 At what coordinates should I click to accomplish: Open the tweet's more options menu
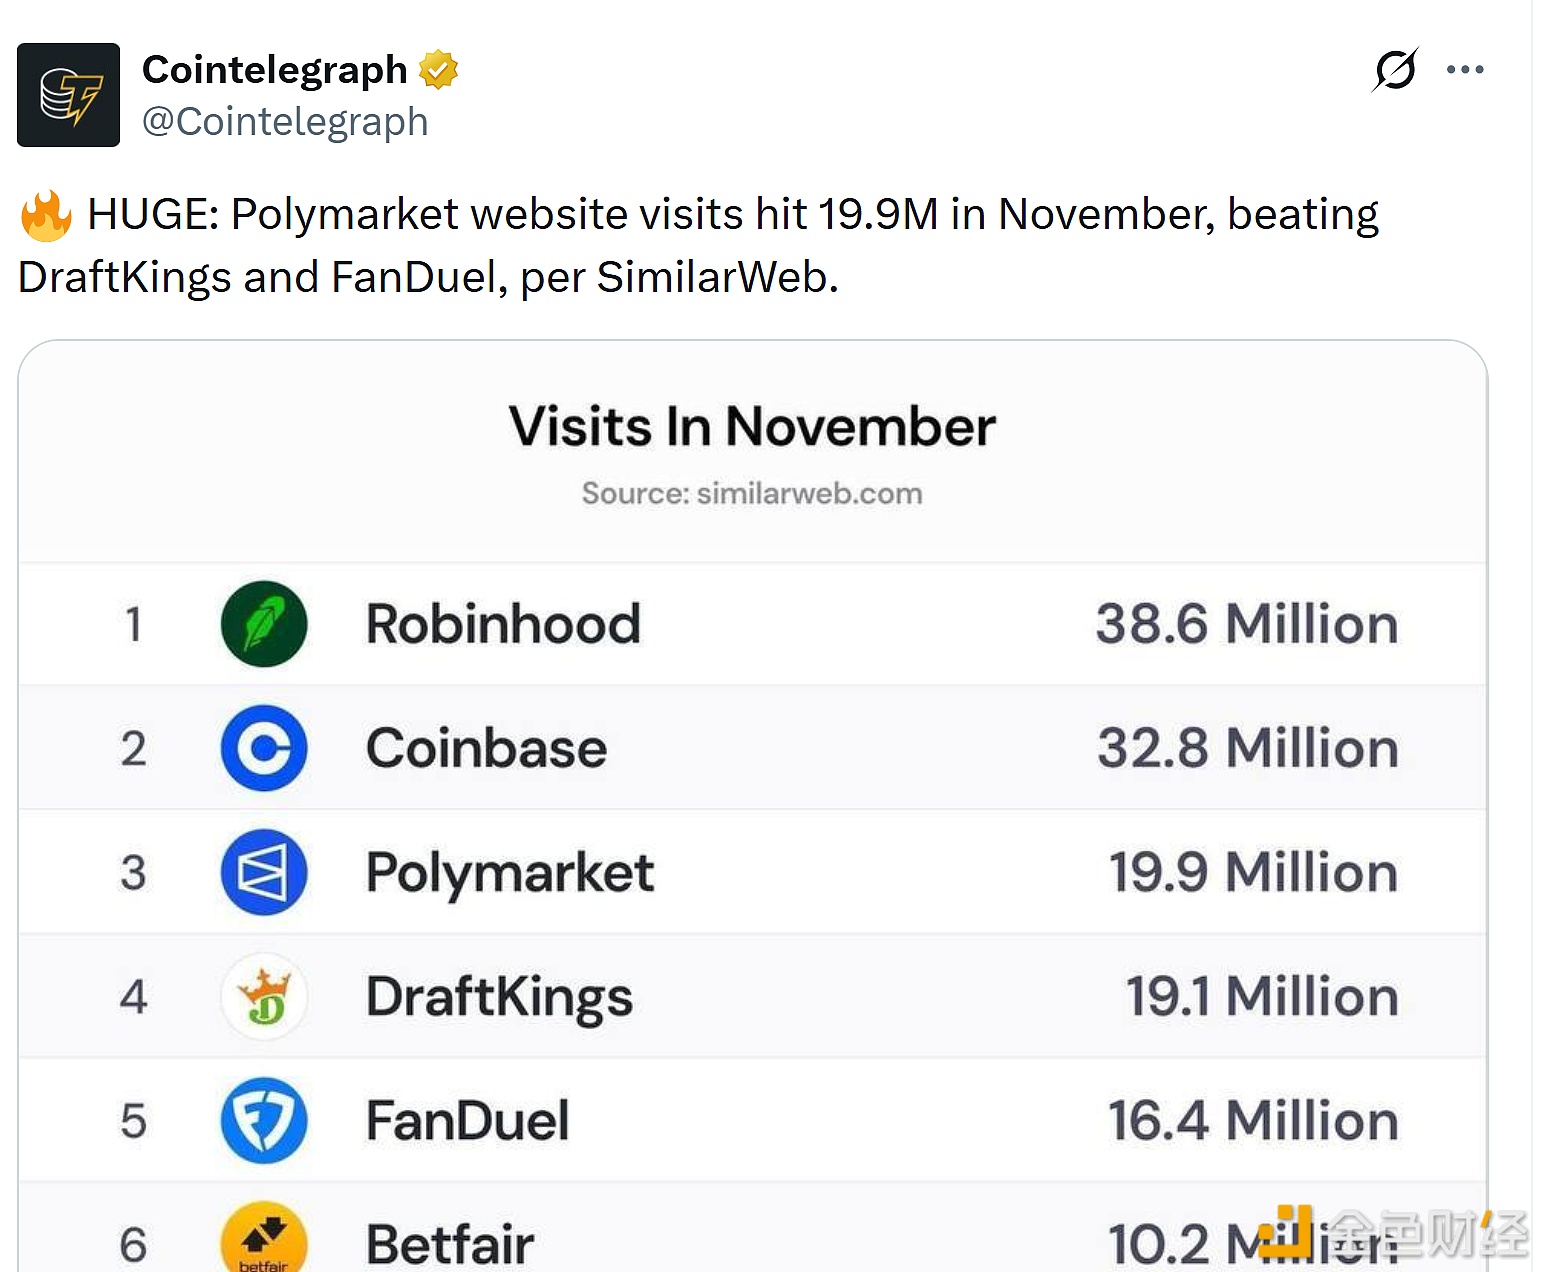(x=1465, y=69)
